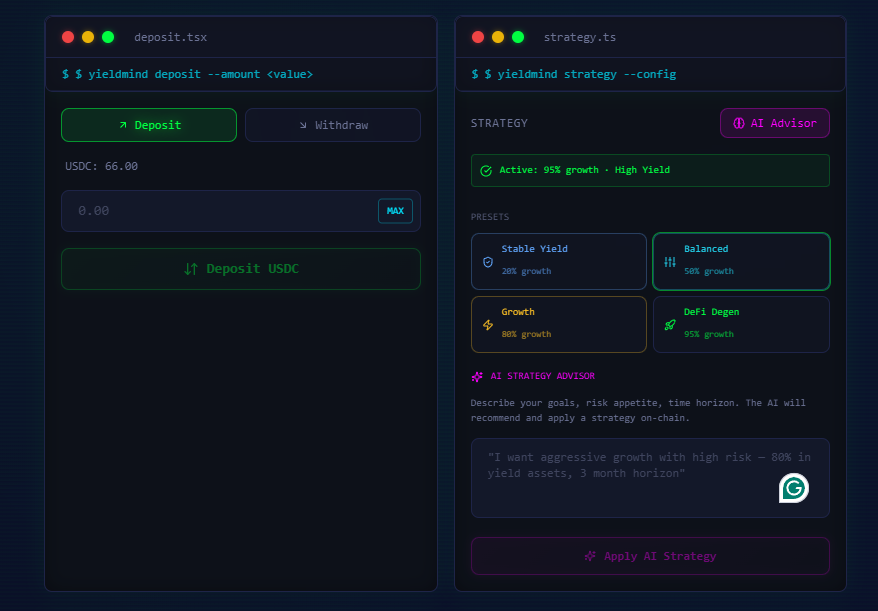
Task: Click the strategy.ts window title
Action: (580, 38)
